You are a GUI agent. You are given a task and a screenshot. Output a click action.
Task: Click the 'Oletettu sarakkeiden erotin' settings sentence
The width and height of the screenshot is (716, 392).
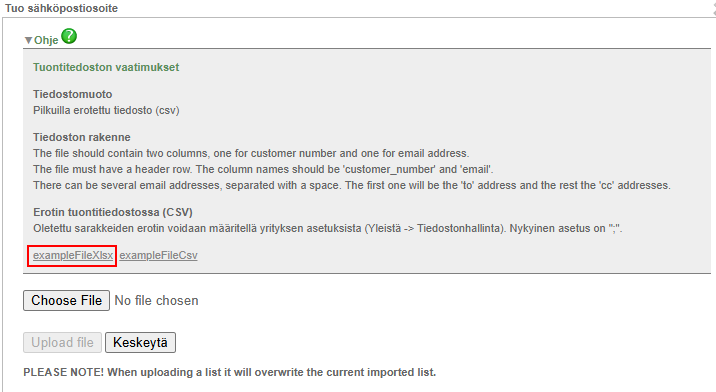pyautogui.click(x=328, y=228)
